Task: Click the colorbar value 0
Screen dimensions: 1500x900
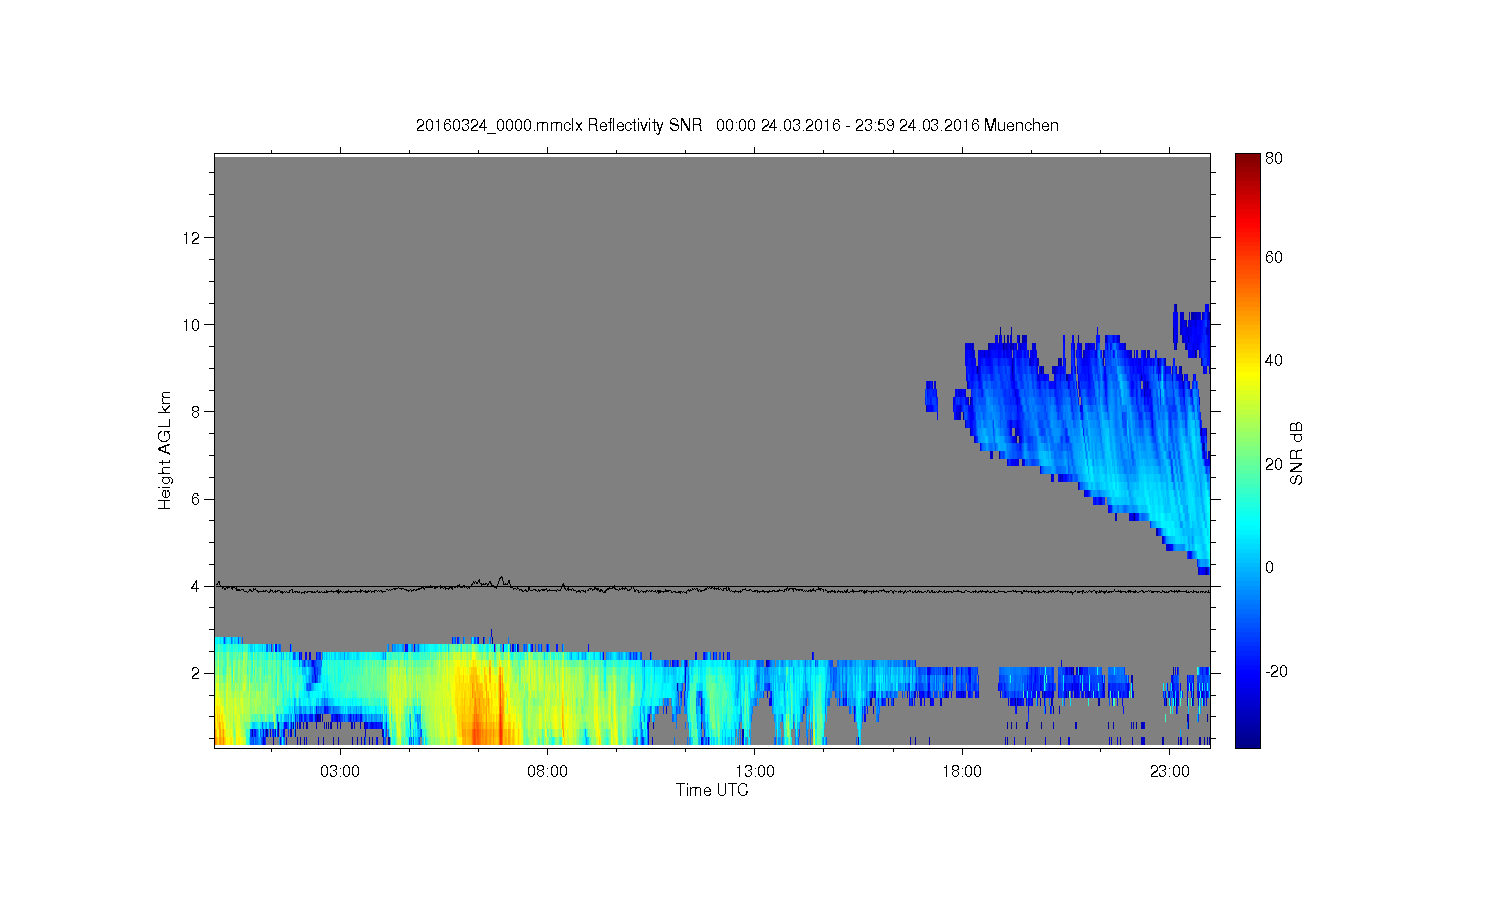Action: (1270, 567)
